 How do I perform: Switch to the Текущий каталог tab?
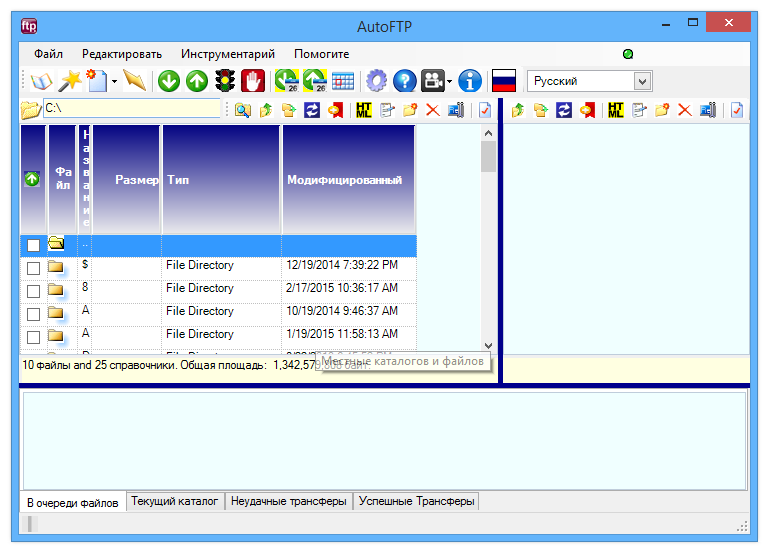point(175,501)
